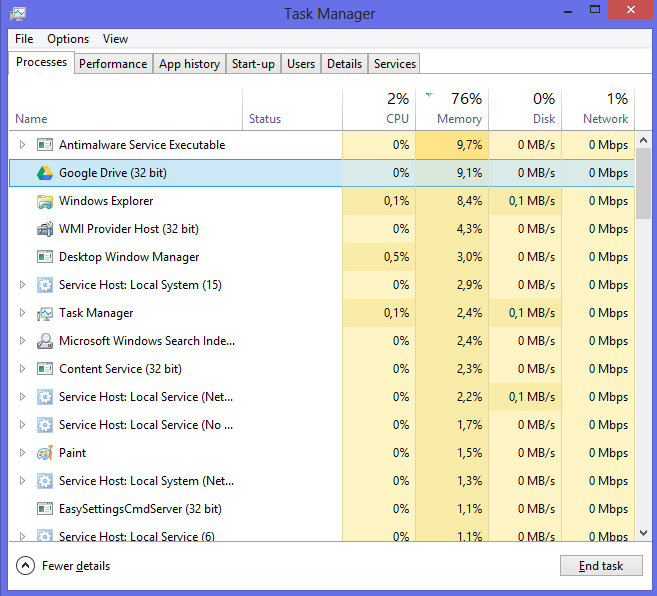Open the Services tab

[x=394, y=64]
